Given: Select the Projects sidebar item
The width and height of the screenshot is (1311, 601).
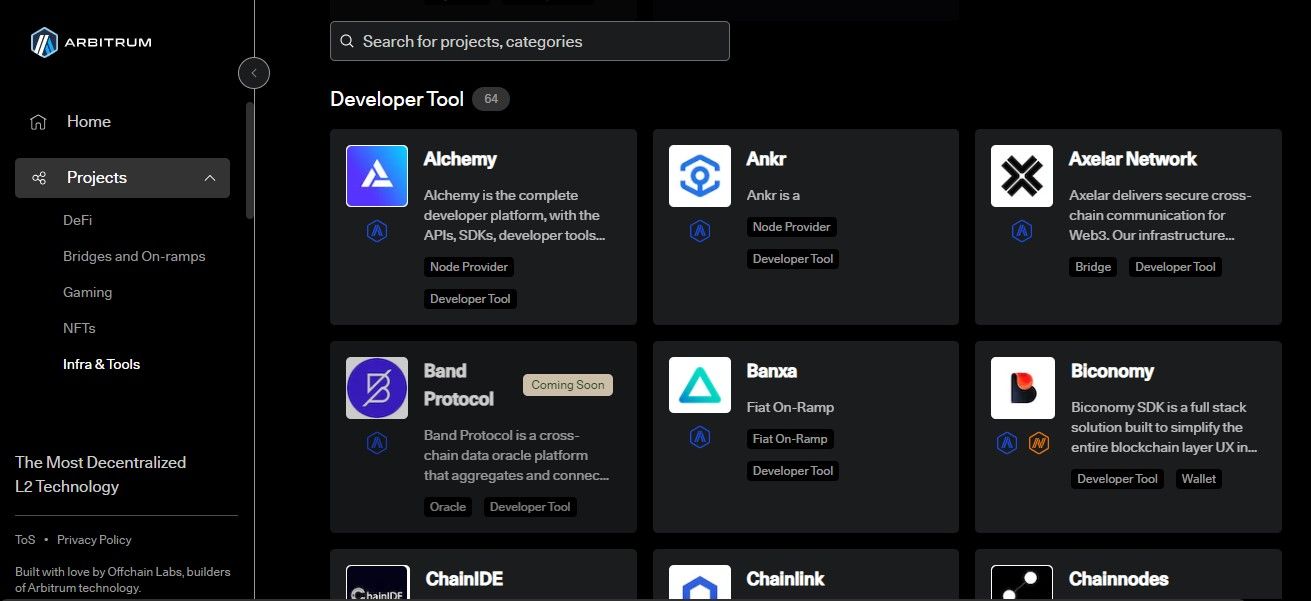Looking at the screenshot, I should (122, 178).
